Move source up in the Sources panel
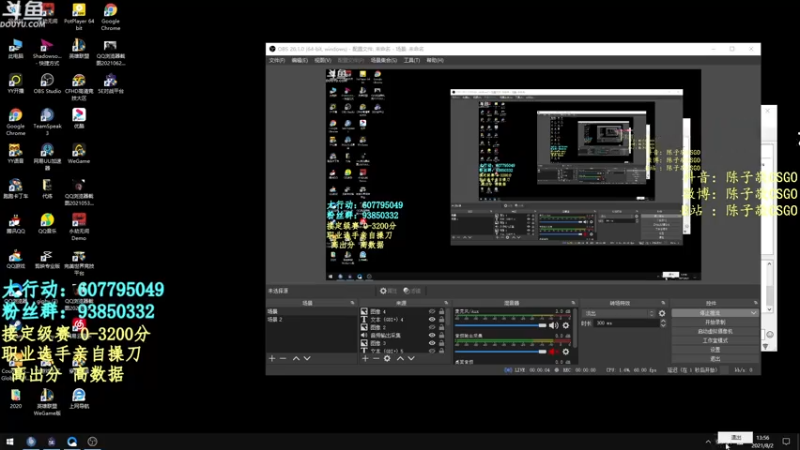This screenshot has height=450, width=800. tap(400, 359)
